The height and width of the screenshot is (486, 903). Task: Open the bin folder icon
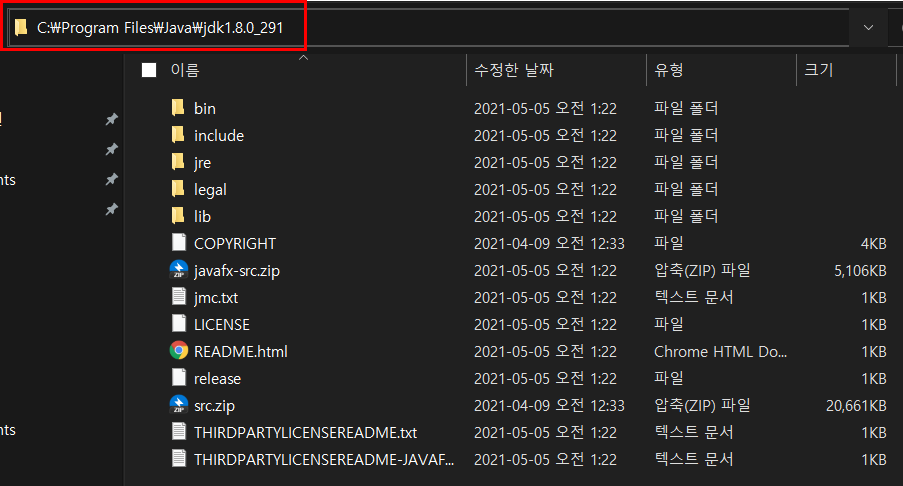(x=178, y=108)
